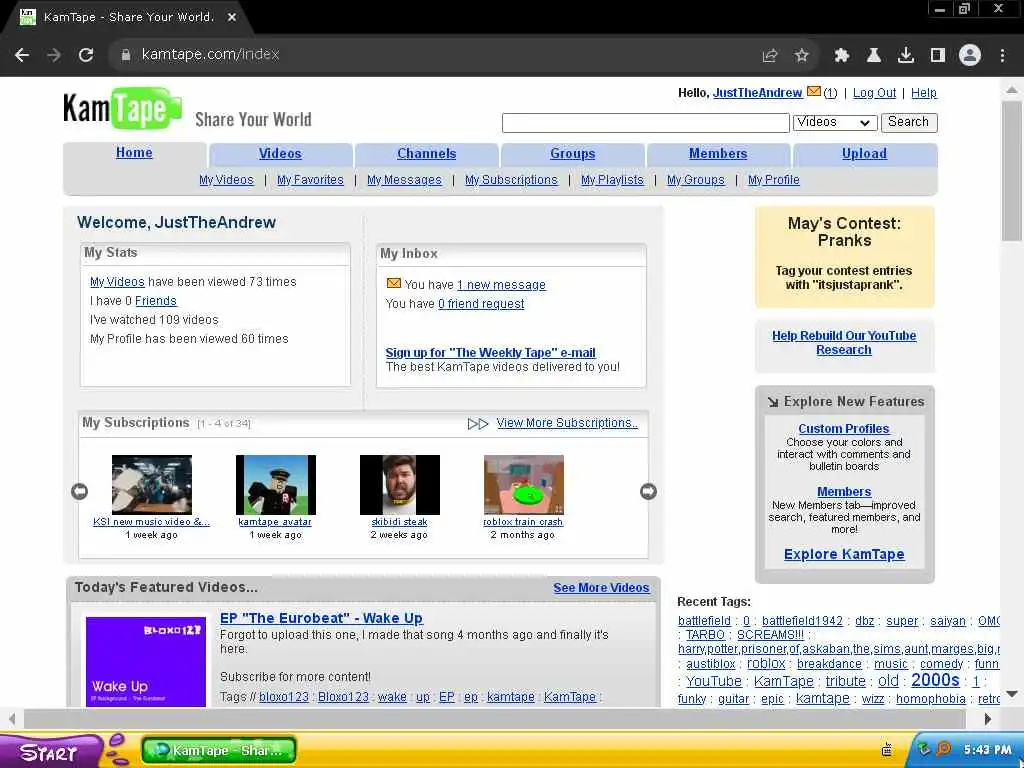Open the Videos navigation tab

pos(280,154)
